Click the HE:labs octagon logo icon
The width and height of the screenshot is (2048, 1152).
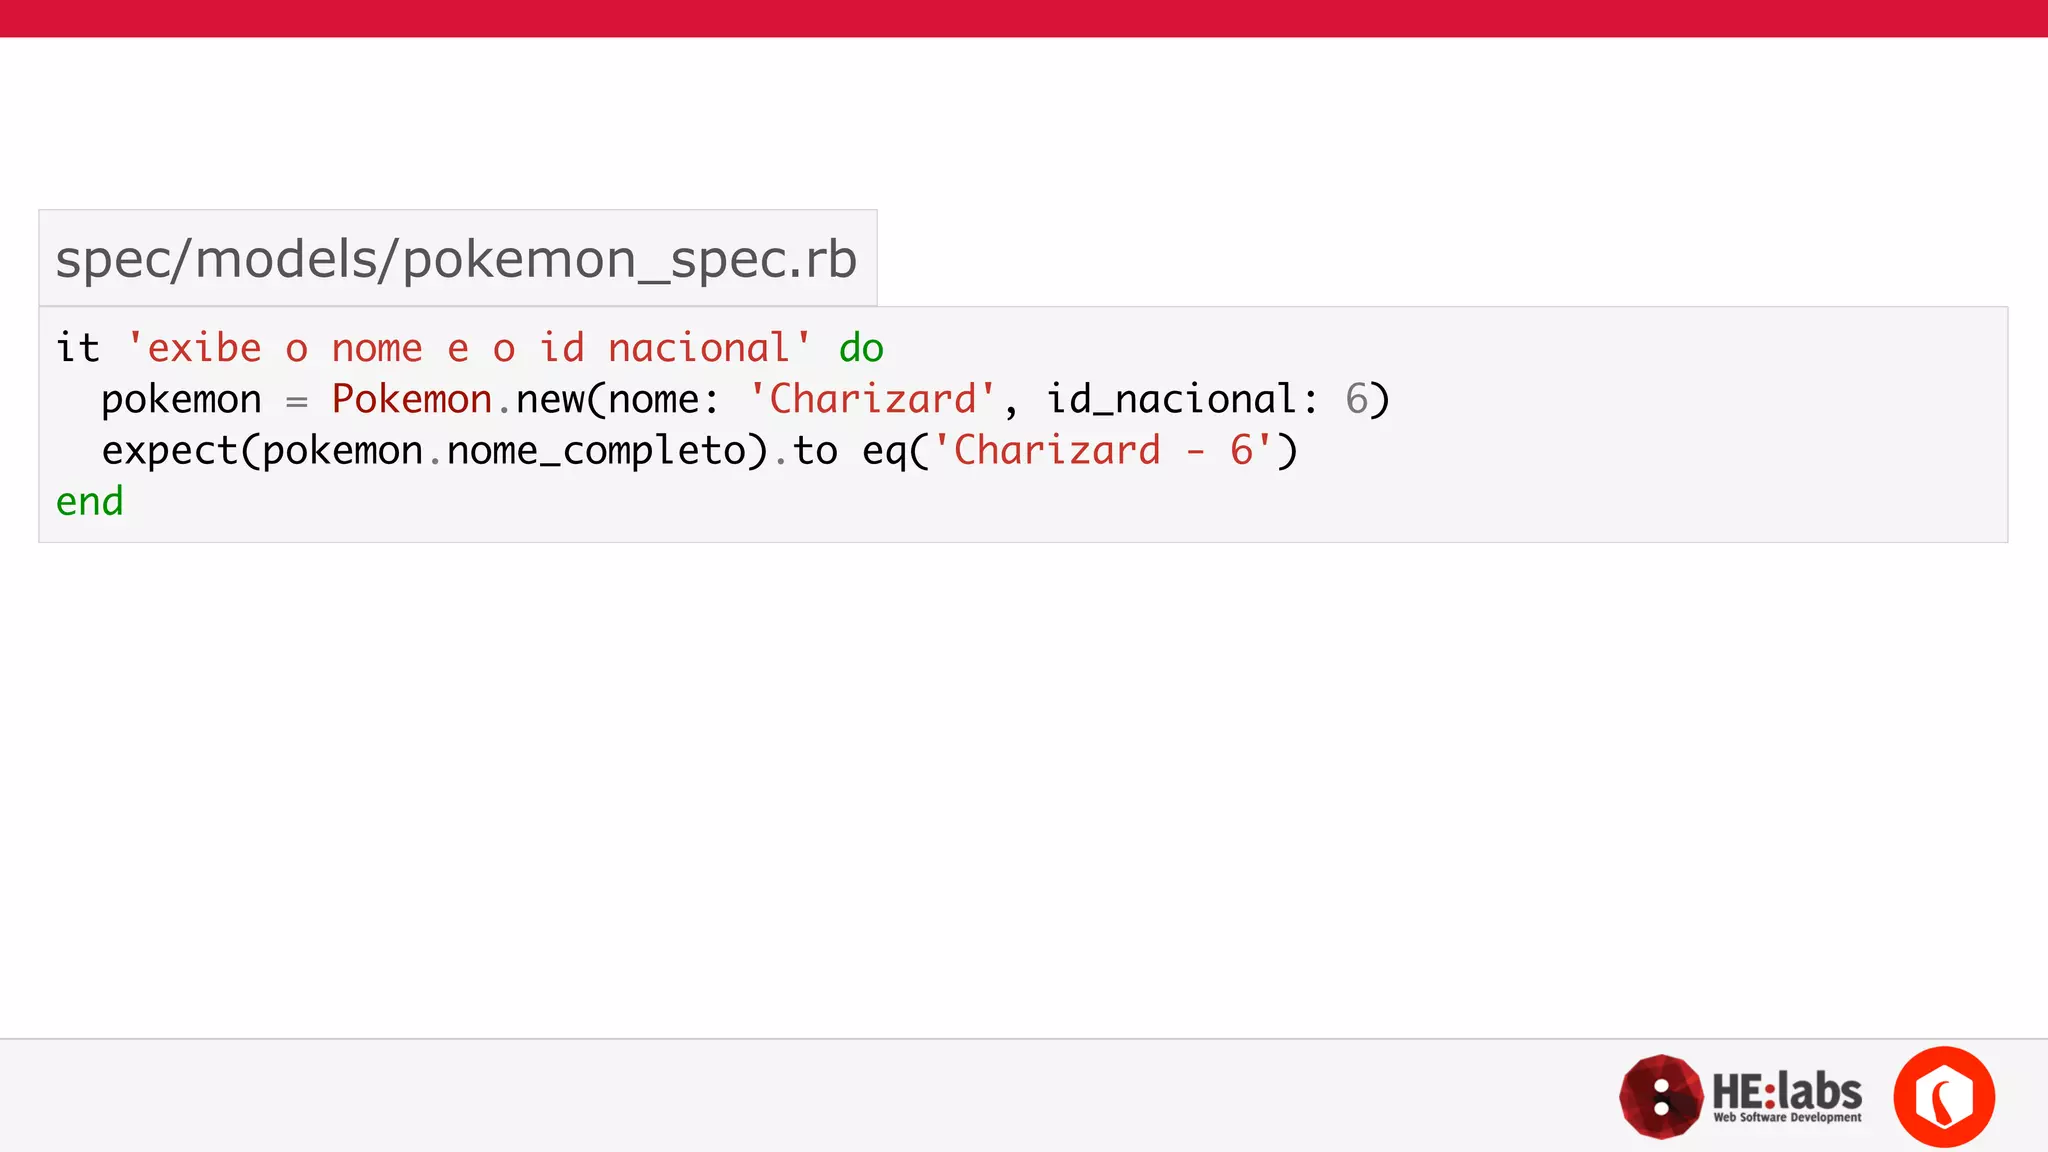click(x=1661, y=1097)
